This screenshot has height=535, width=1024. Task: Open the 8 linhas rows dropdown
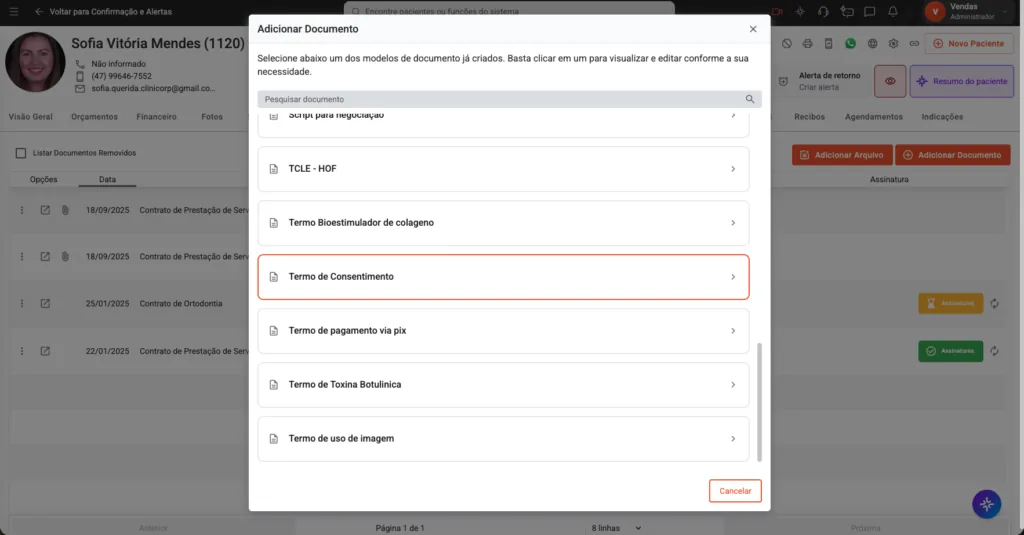click(616, 528)
